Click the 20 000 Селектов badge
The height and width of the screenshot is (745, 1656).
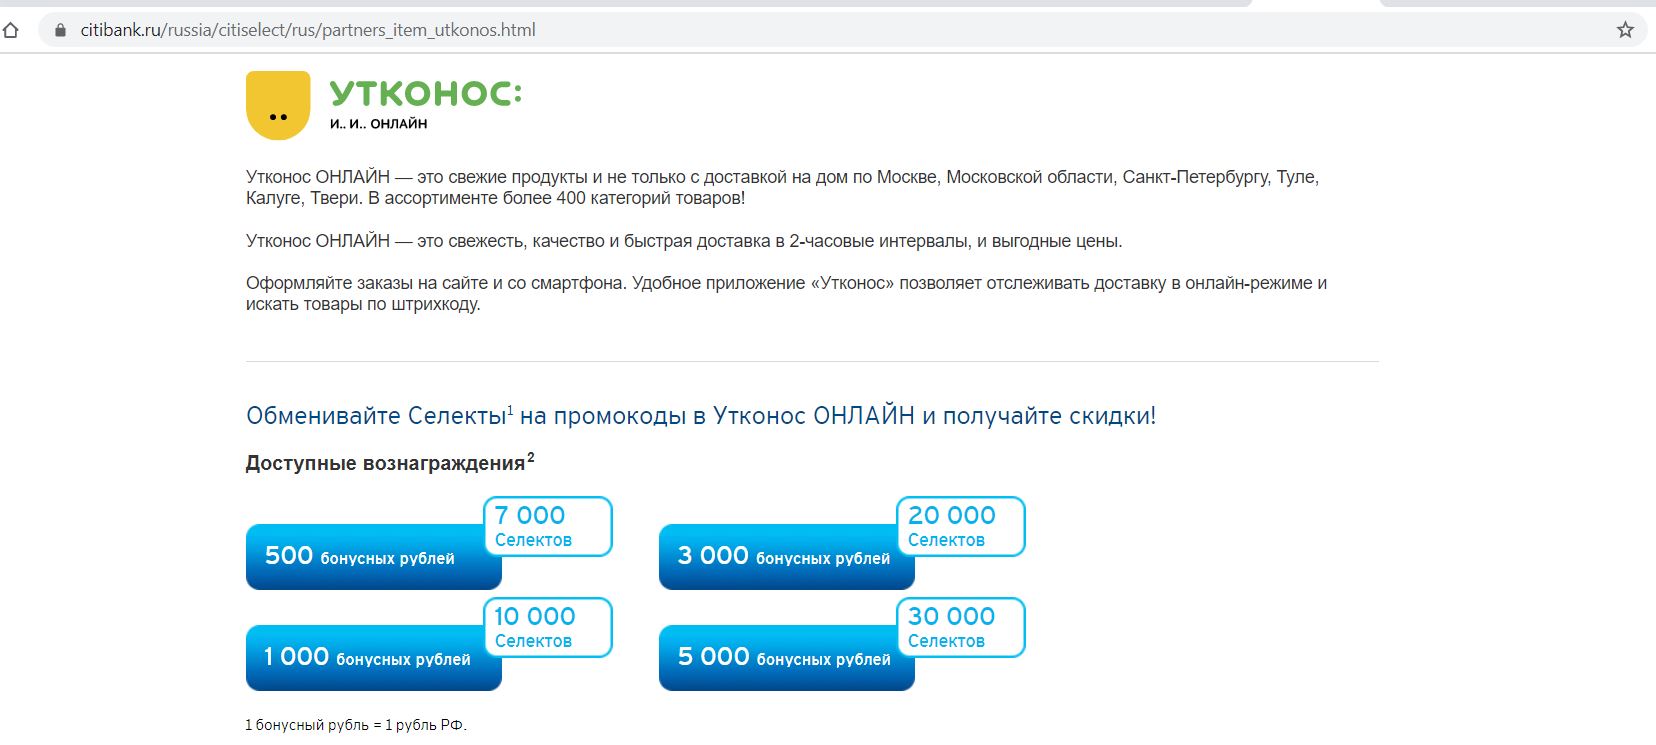click(x=961, y=526)
